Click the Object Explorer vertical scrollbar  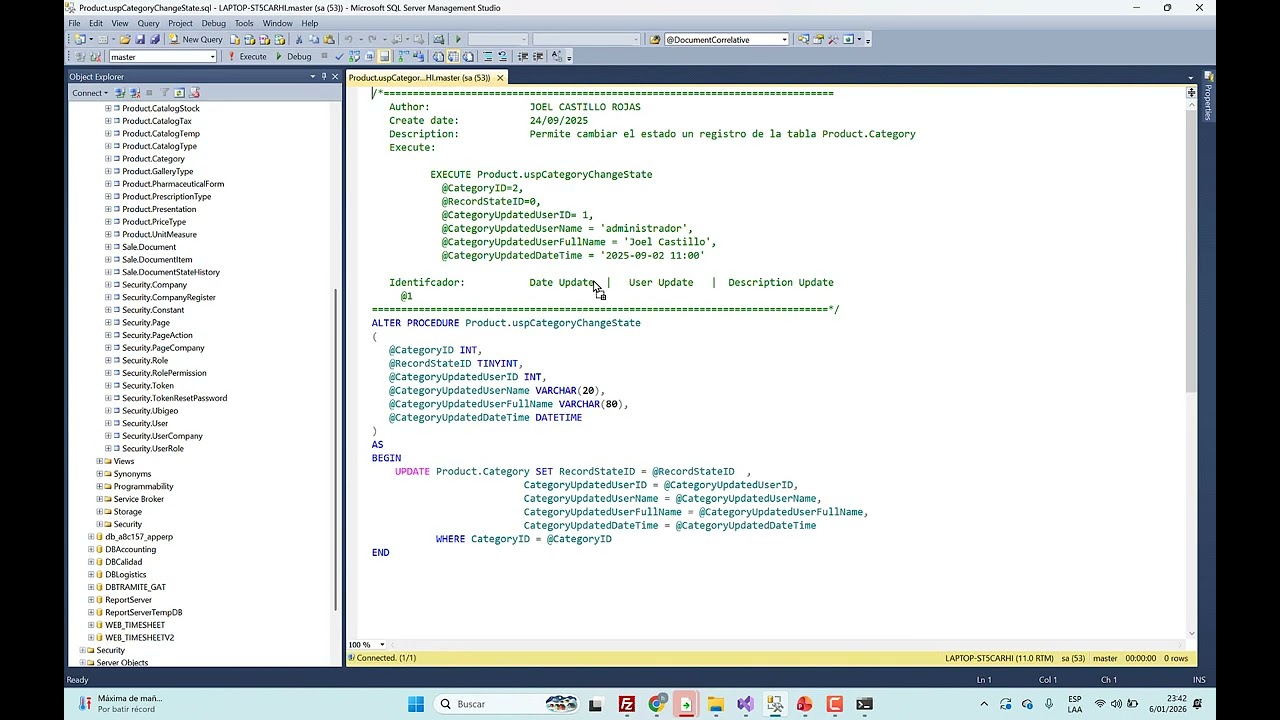tap(335, 450)
